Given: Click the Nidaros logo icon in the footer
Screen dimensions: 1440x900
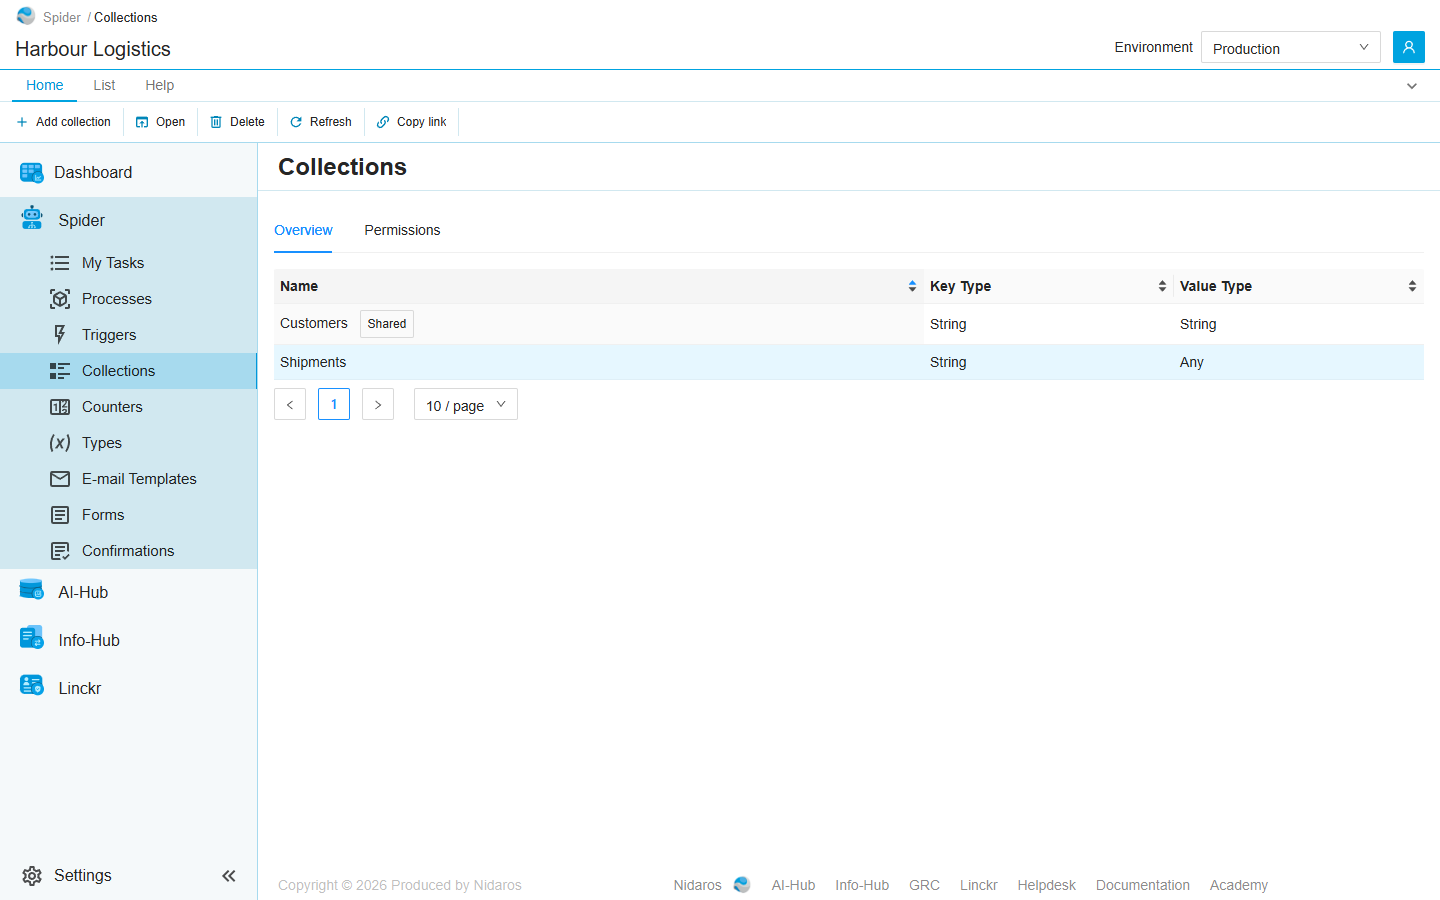Looking at the screenshot, I should coord(742,885).
